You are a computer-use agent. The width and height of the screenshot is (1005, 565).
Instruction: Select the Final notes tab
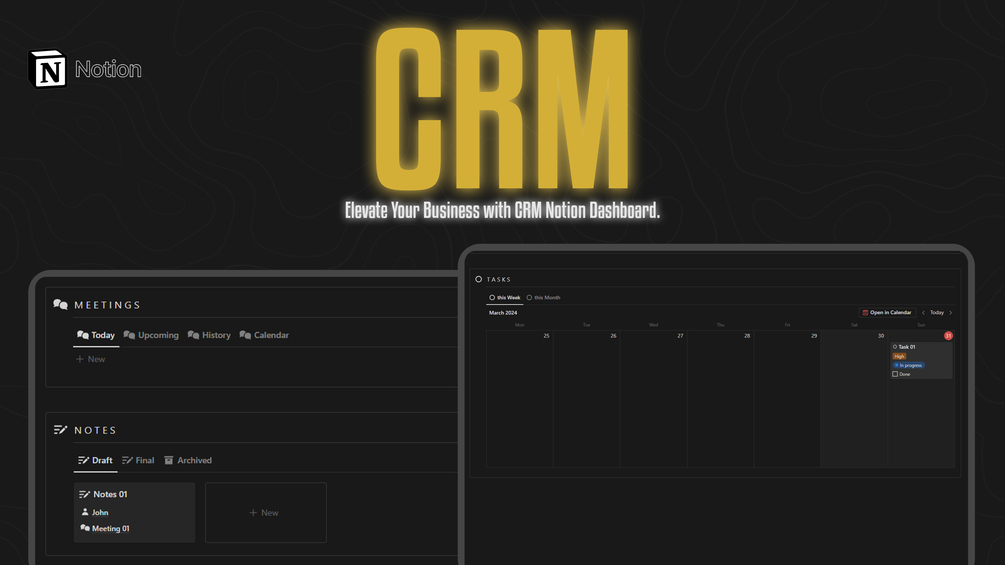tap(138, 460)
